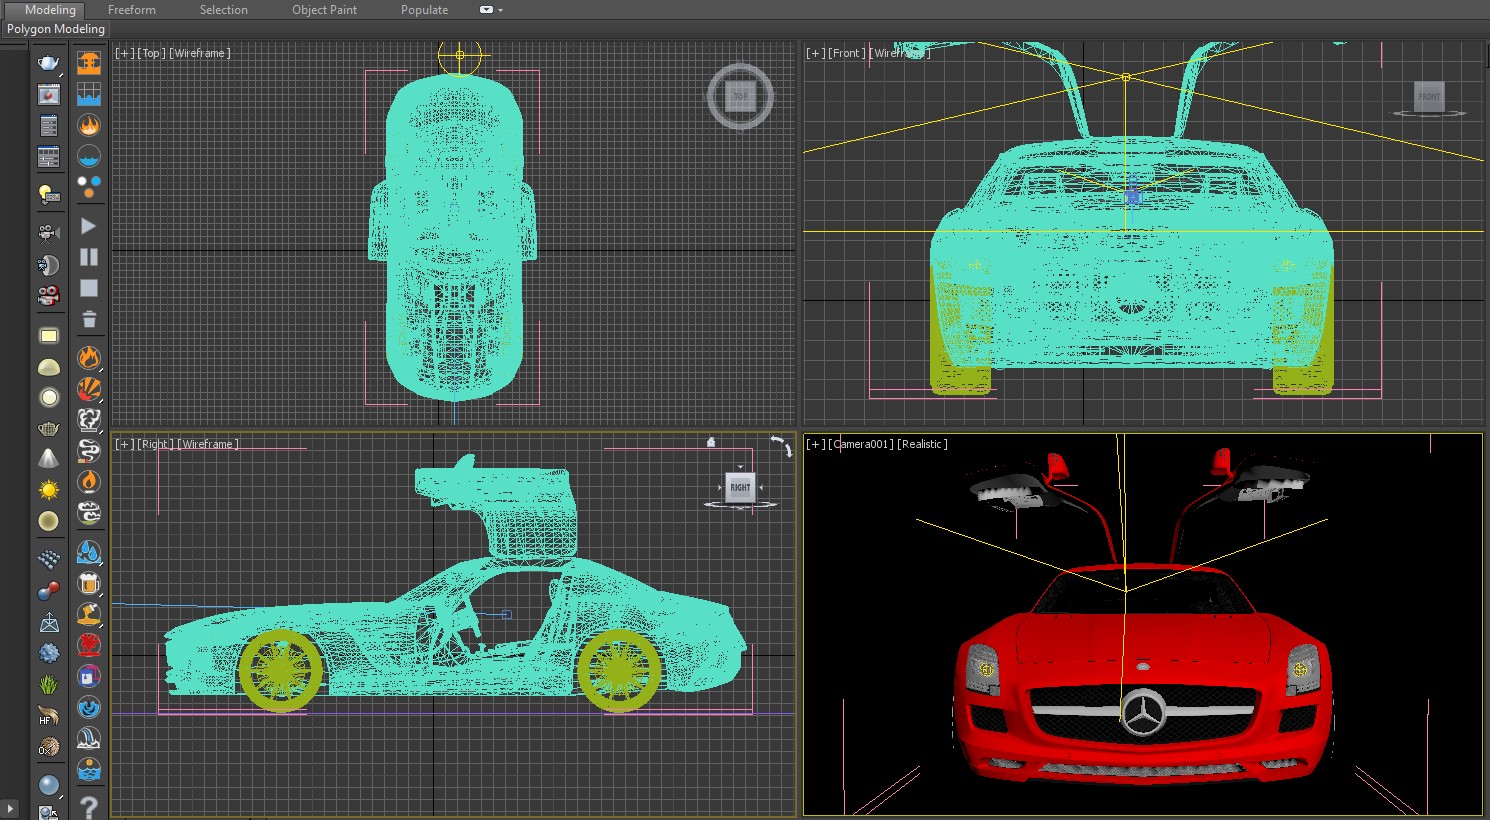Screen dimensions: 1490x820
Task: Select the HF hair icon
Action: pyautogui.click(x=48, y=716)
